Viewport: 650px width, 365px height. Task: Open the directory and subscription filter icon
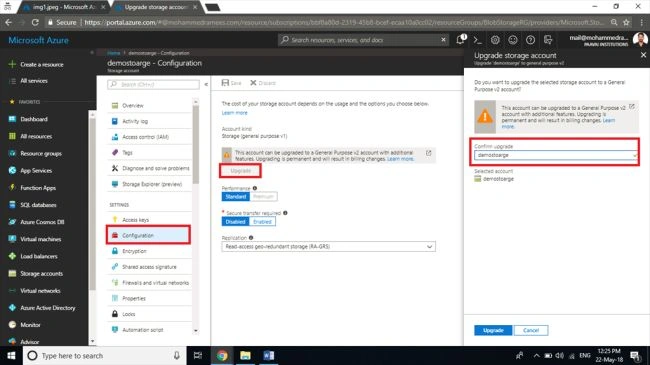coord(548,40)
